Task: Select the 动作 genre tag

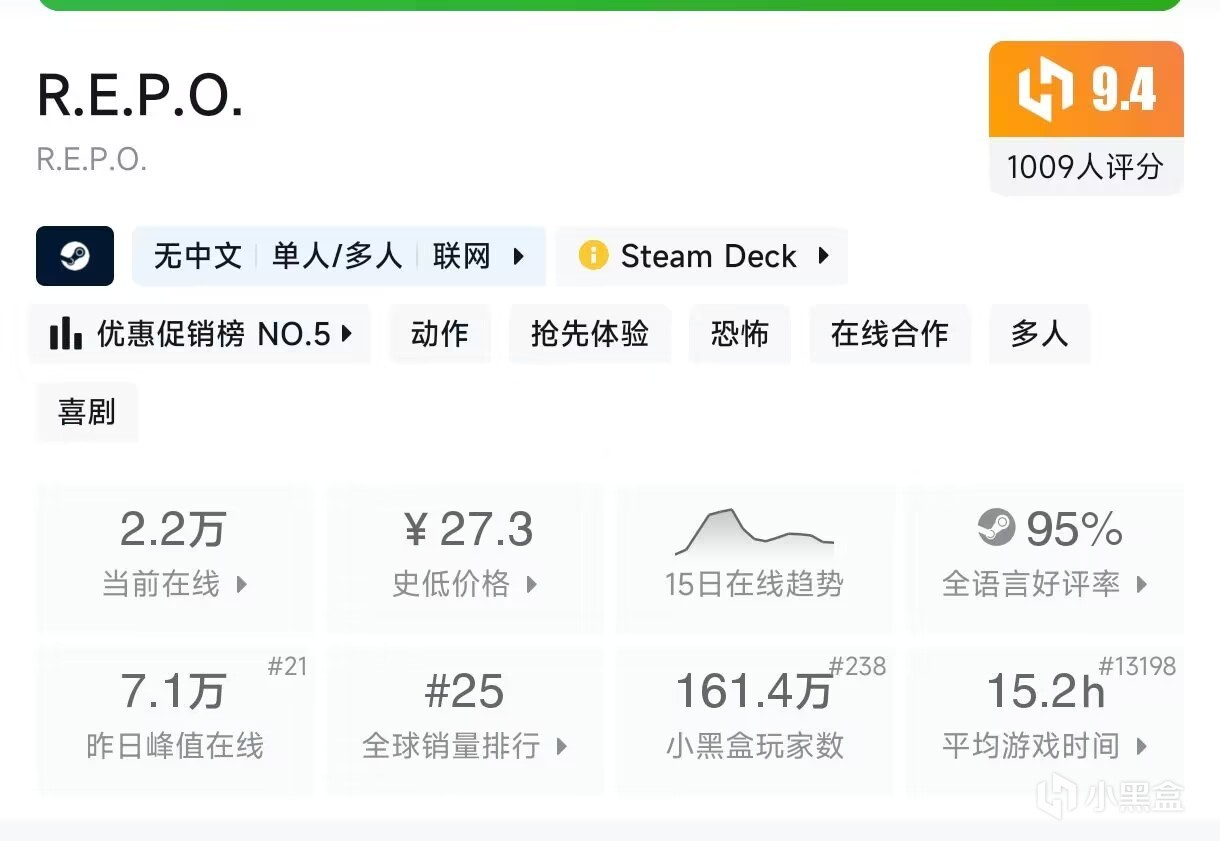Action: point(439,334)
